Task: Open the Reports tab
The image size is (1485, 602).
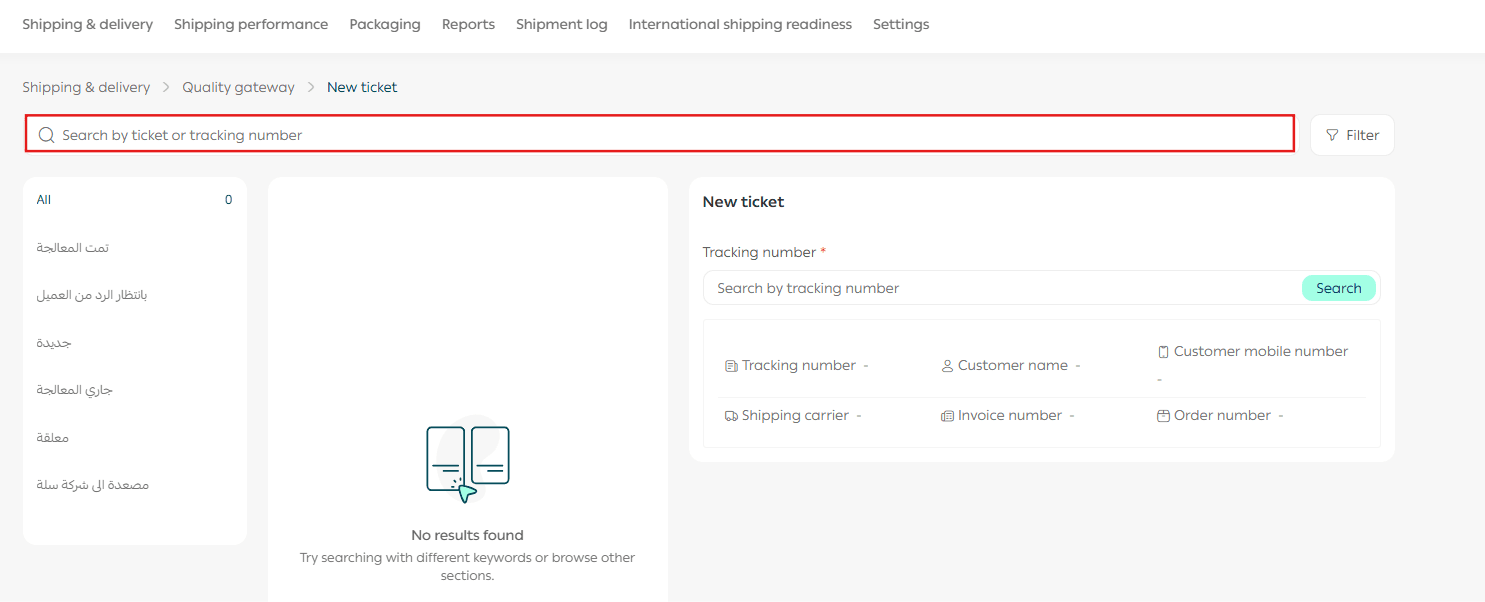Action: pos(468,24)
